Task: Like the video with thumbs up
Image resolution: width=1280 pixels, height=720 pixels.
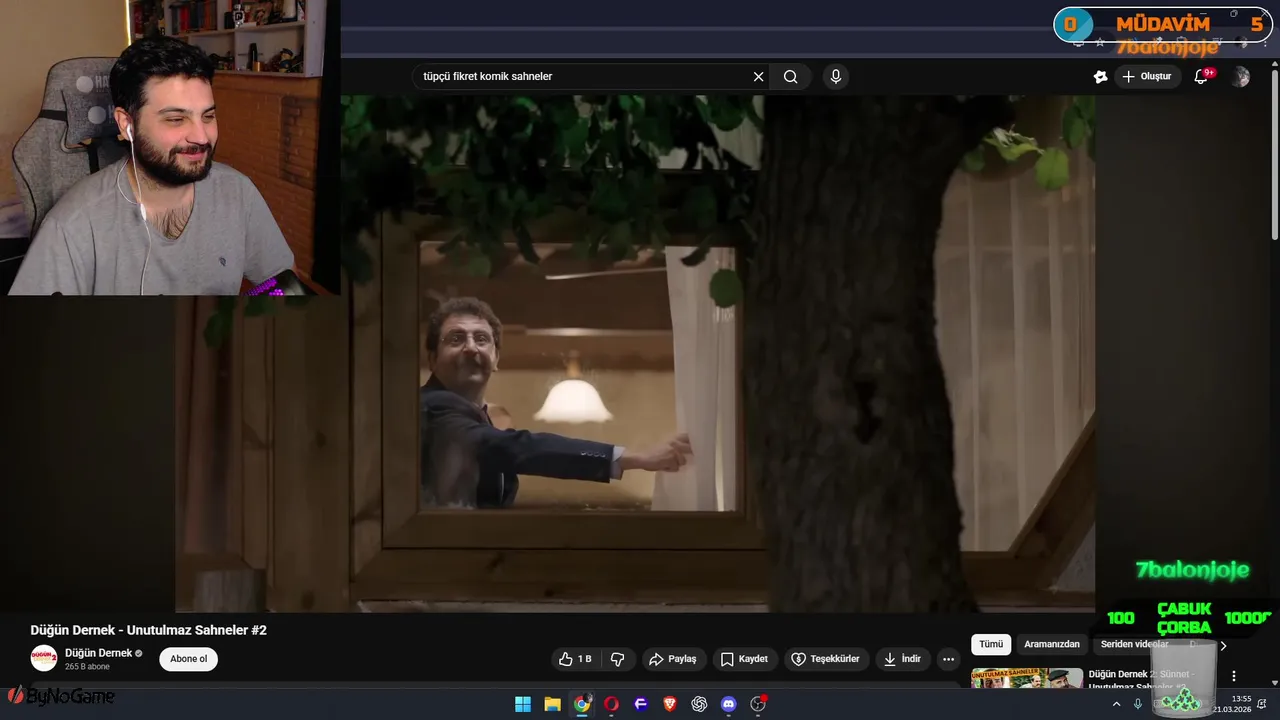Action: [576, 659]
